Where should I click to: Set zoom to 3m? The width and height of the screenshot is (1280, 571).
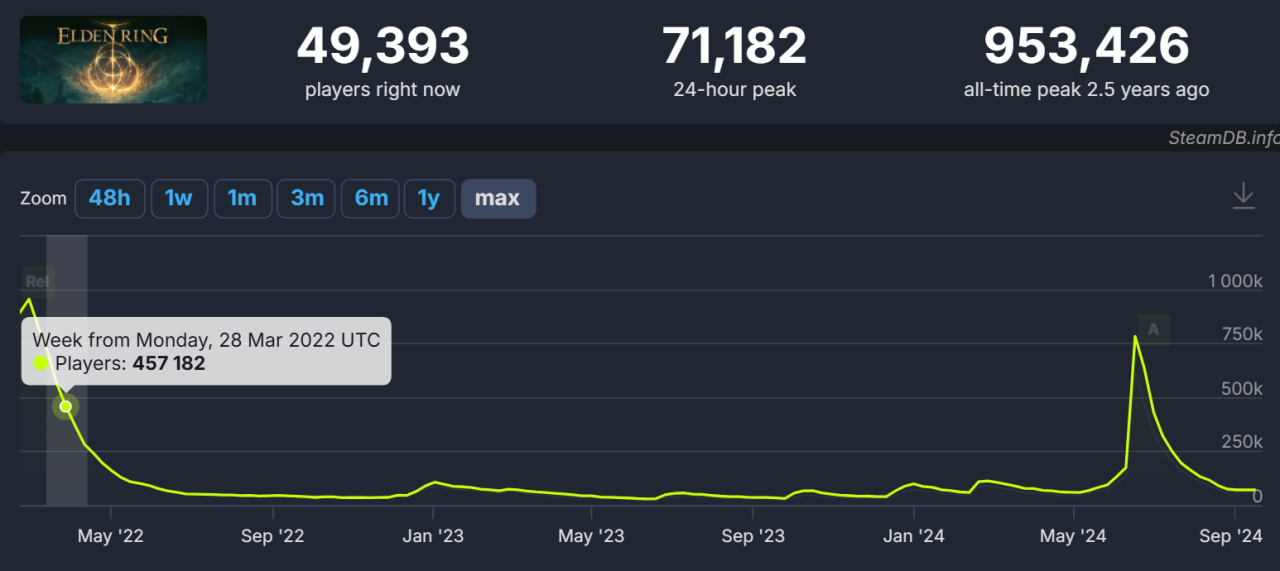[x=306, y=198]
